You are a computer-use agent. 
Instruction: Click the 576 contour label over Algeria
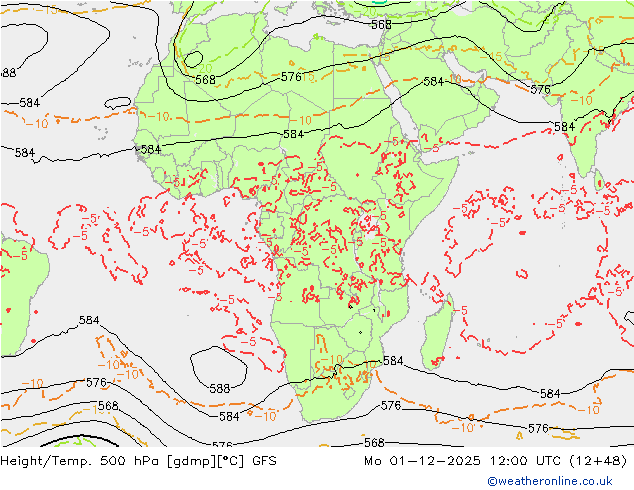point(291,77)
